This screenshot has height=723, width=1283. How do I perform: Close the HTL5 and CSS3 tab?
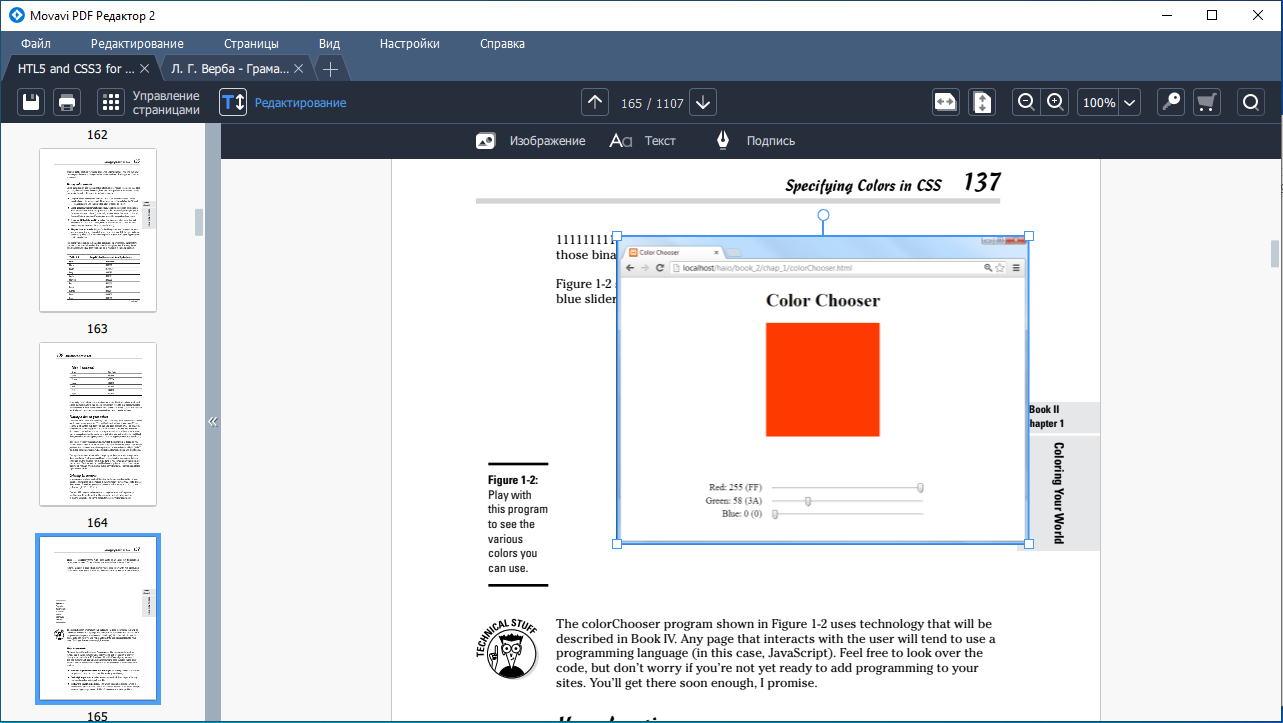coord(145,69)
